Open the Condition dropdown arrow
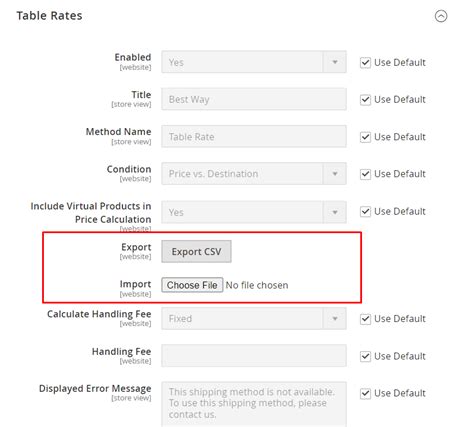474x427 pixels. [335, 174]
